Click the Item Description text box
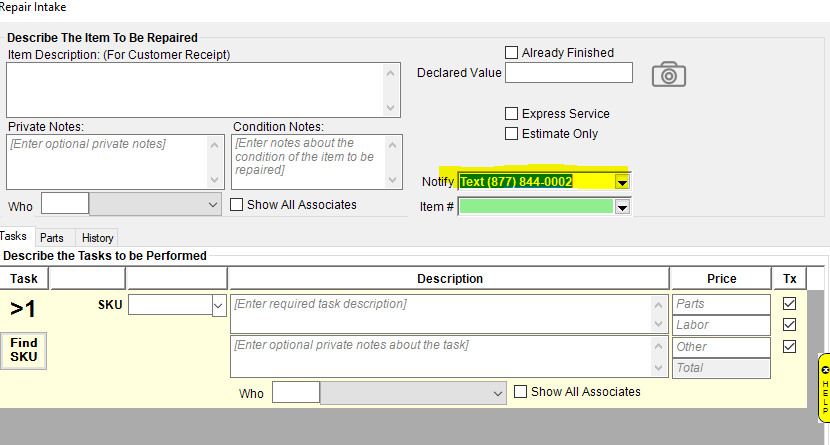The width and height of the screenshot is (830, 445). [x=195, y=90]
